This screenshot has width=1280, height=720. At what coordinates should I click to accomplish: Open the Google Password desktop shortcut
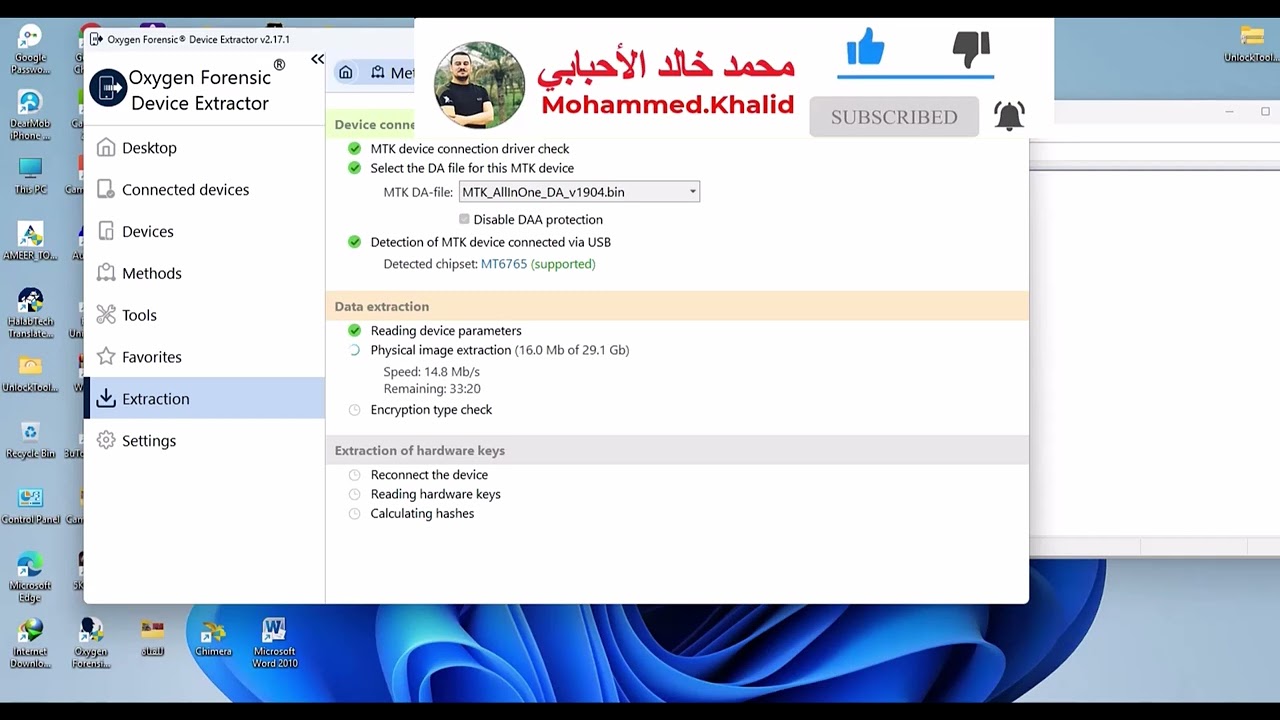pos(30,50)
